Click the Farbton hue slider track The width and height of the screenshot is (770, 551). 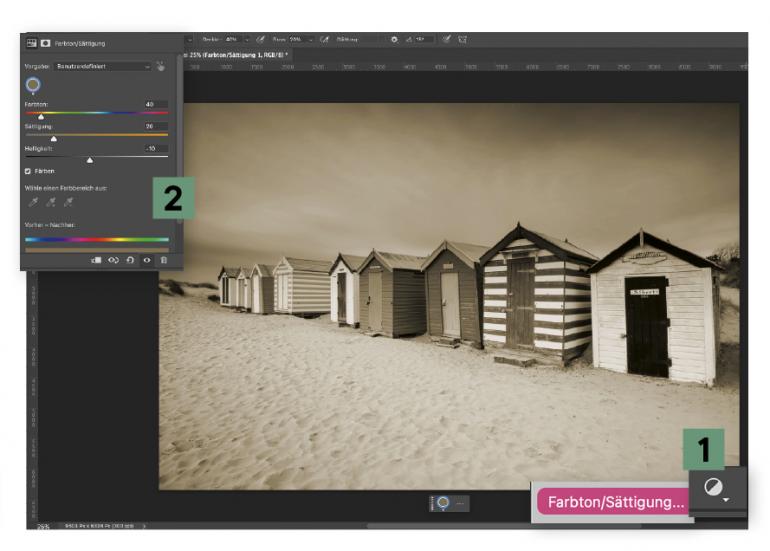coord(97,113)
